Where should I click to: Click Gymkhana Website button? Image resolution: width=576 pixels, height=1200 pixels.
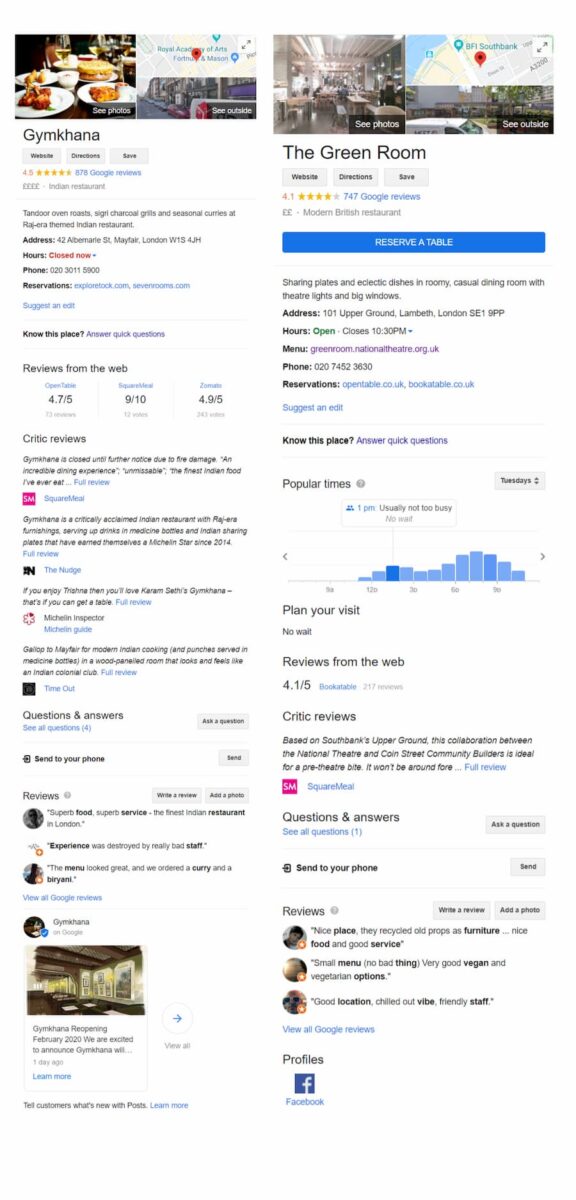(42, 156)
